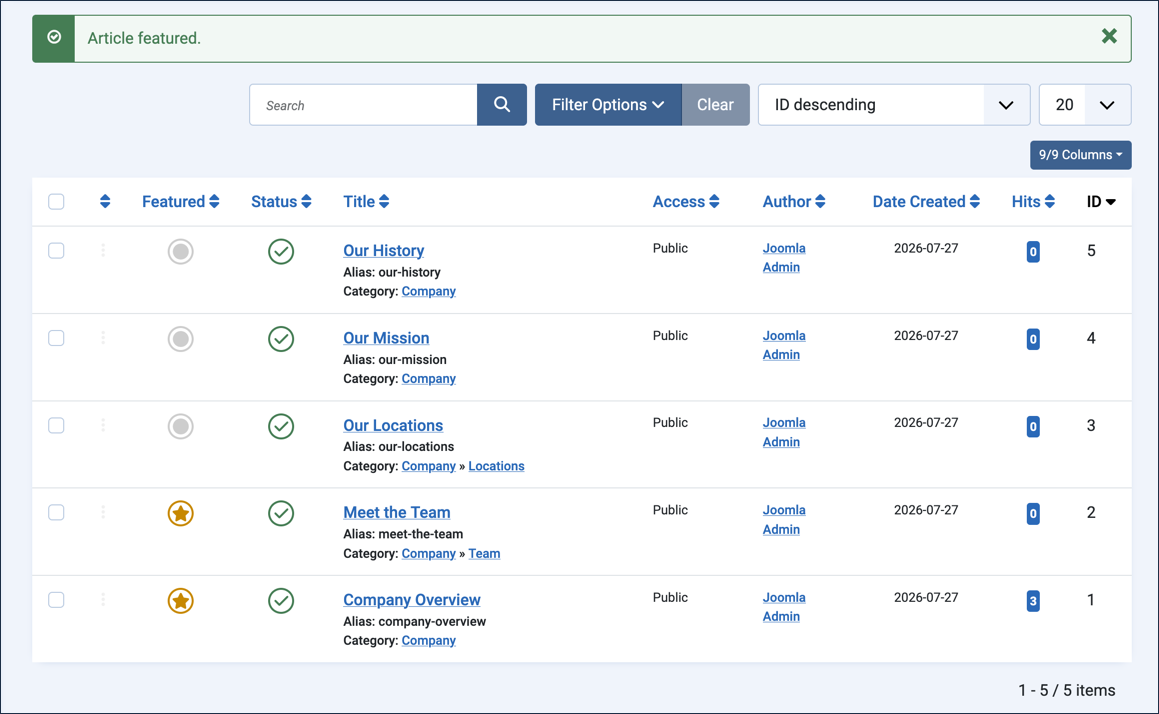The width and height of the screenshot is (1159, 714).
Task: Sort table by Title column
Action: [x=366, y=202]
